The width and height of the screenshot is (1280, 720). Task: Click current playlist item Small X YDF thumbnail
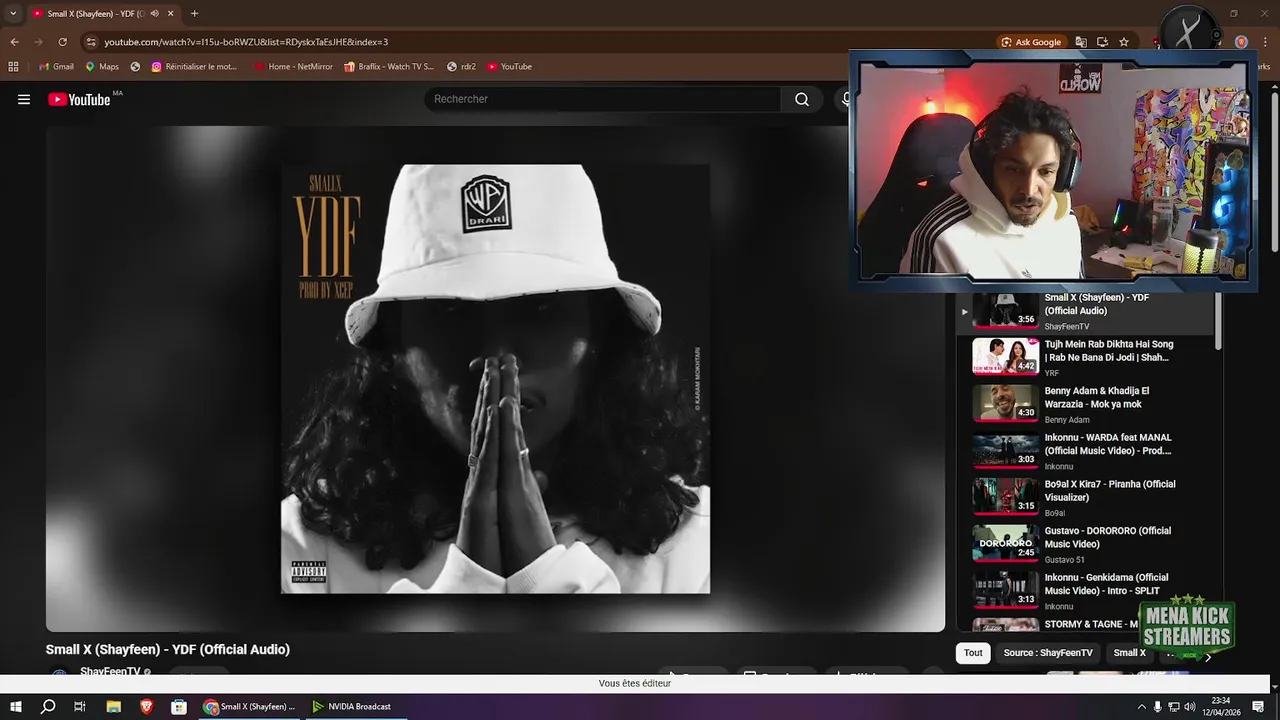pos(1006,310)
